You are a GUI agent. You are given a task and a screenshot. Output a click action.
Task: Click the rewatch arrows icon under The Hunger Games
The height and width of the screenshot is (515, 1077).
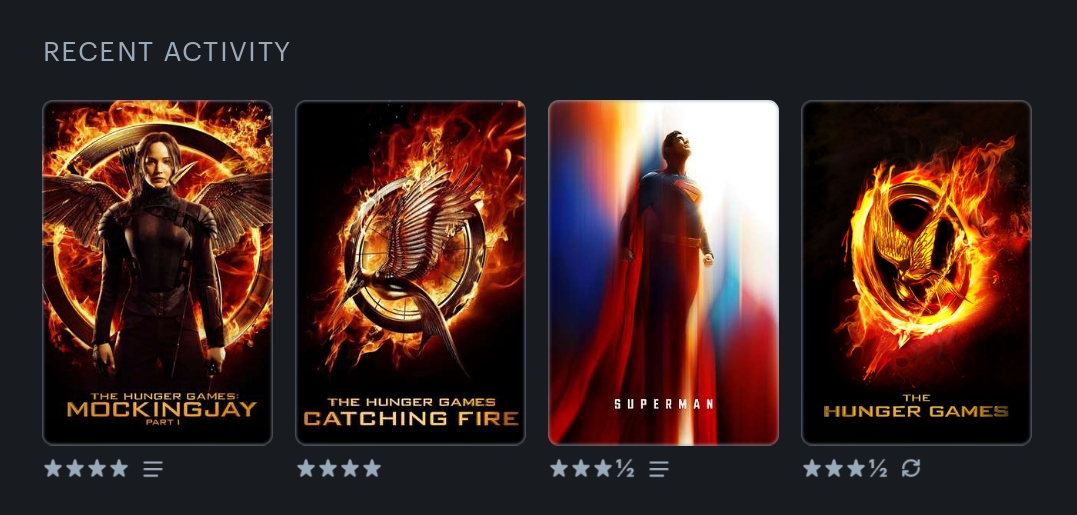tap(911, 468)
